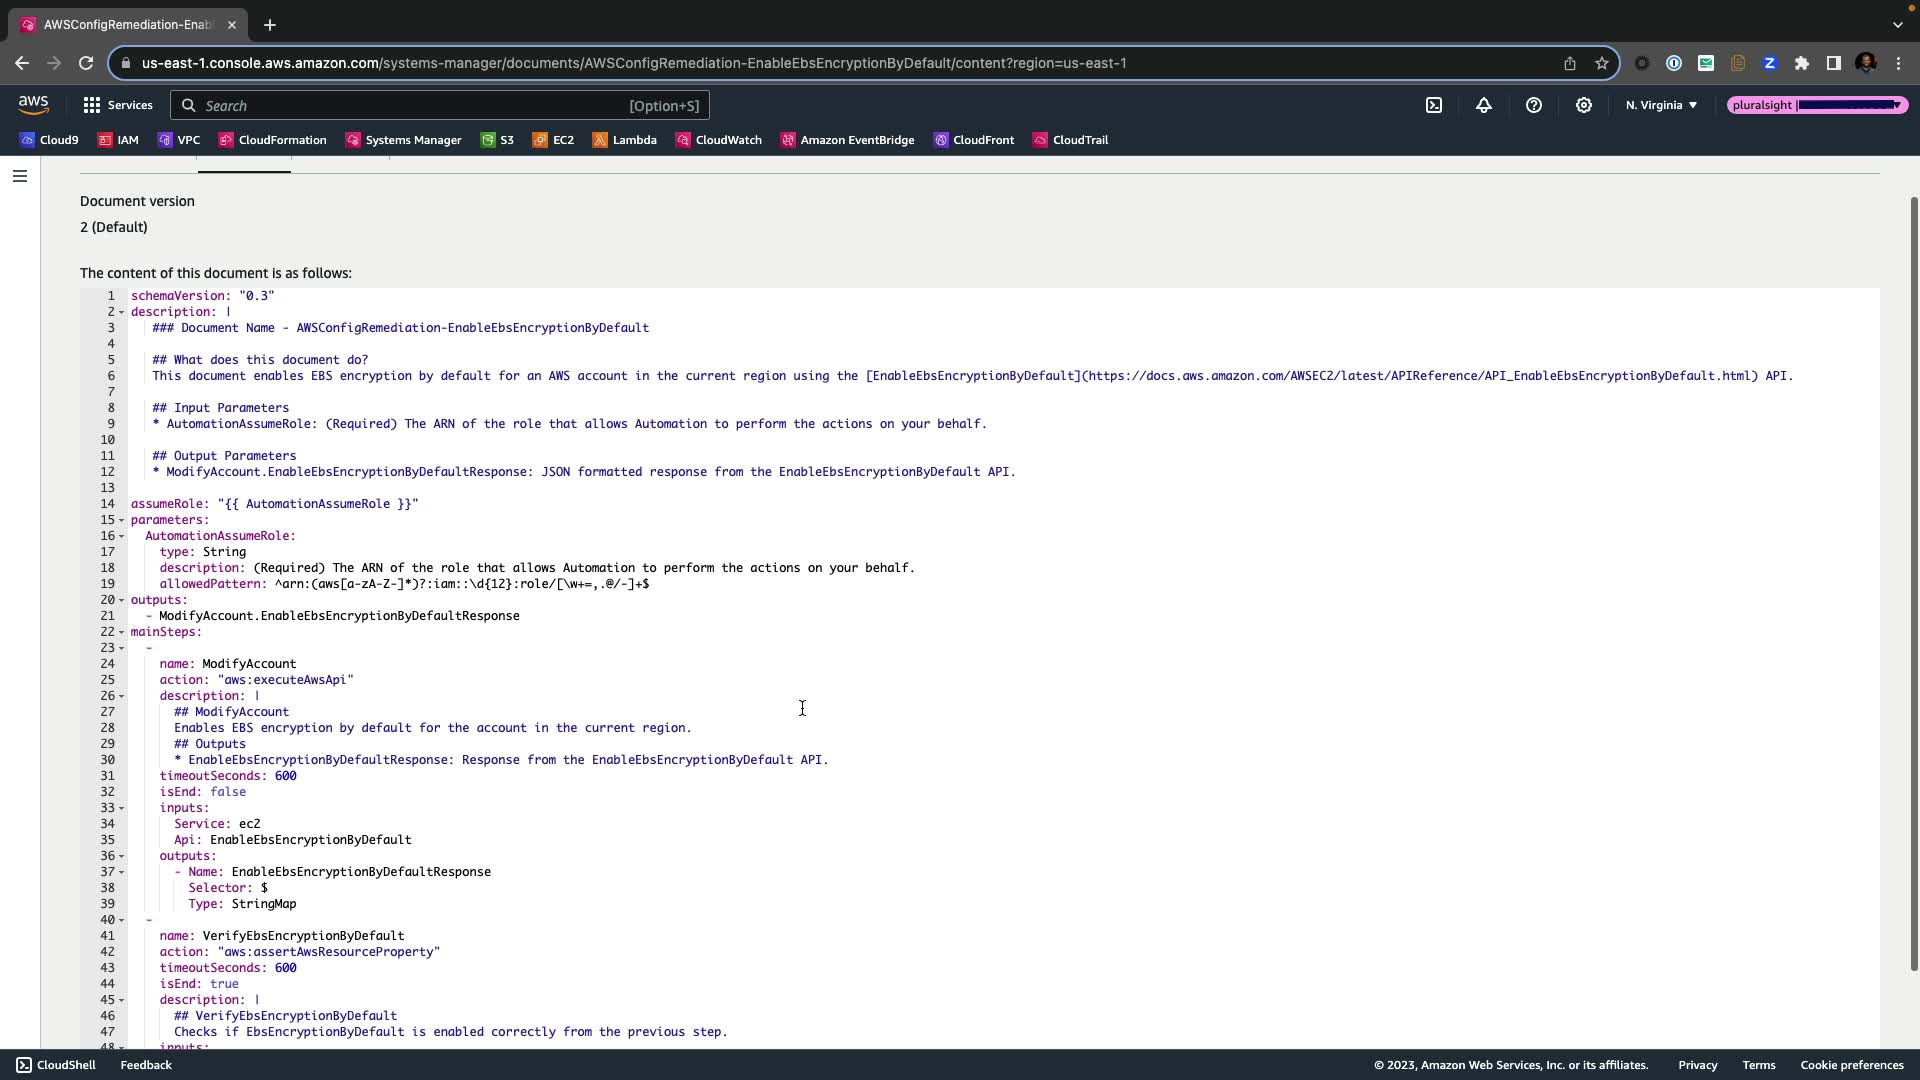Open the AWS support help icon
The width and height of the screenshot is (1920, 1080).
tap(1534, 105)
